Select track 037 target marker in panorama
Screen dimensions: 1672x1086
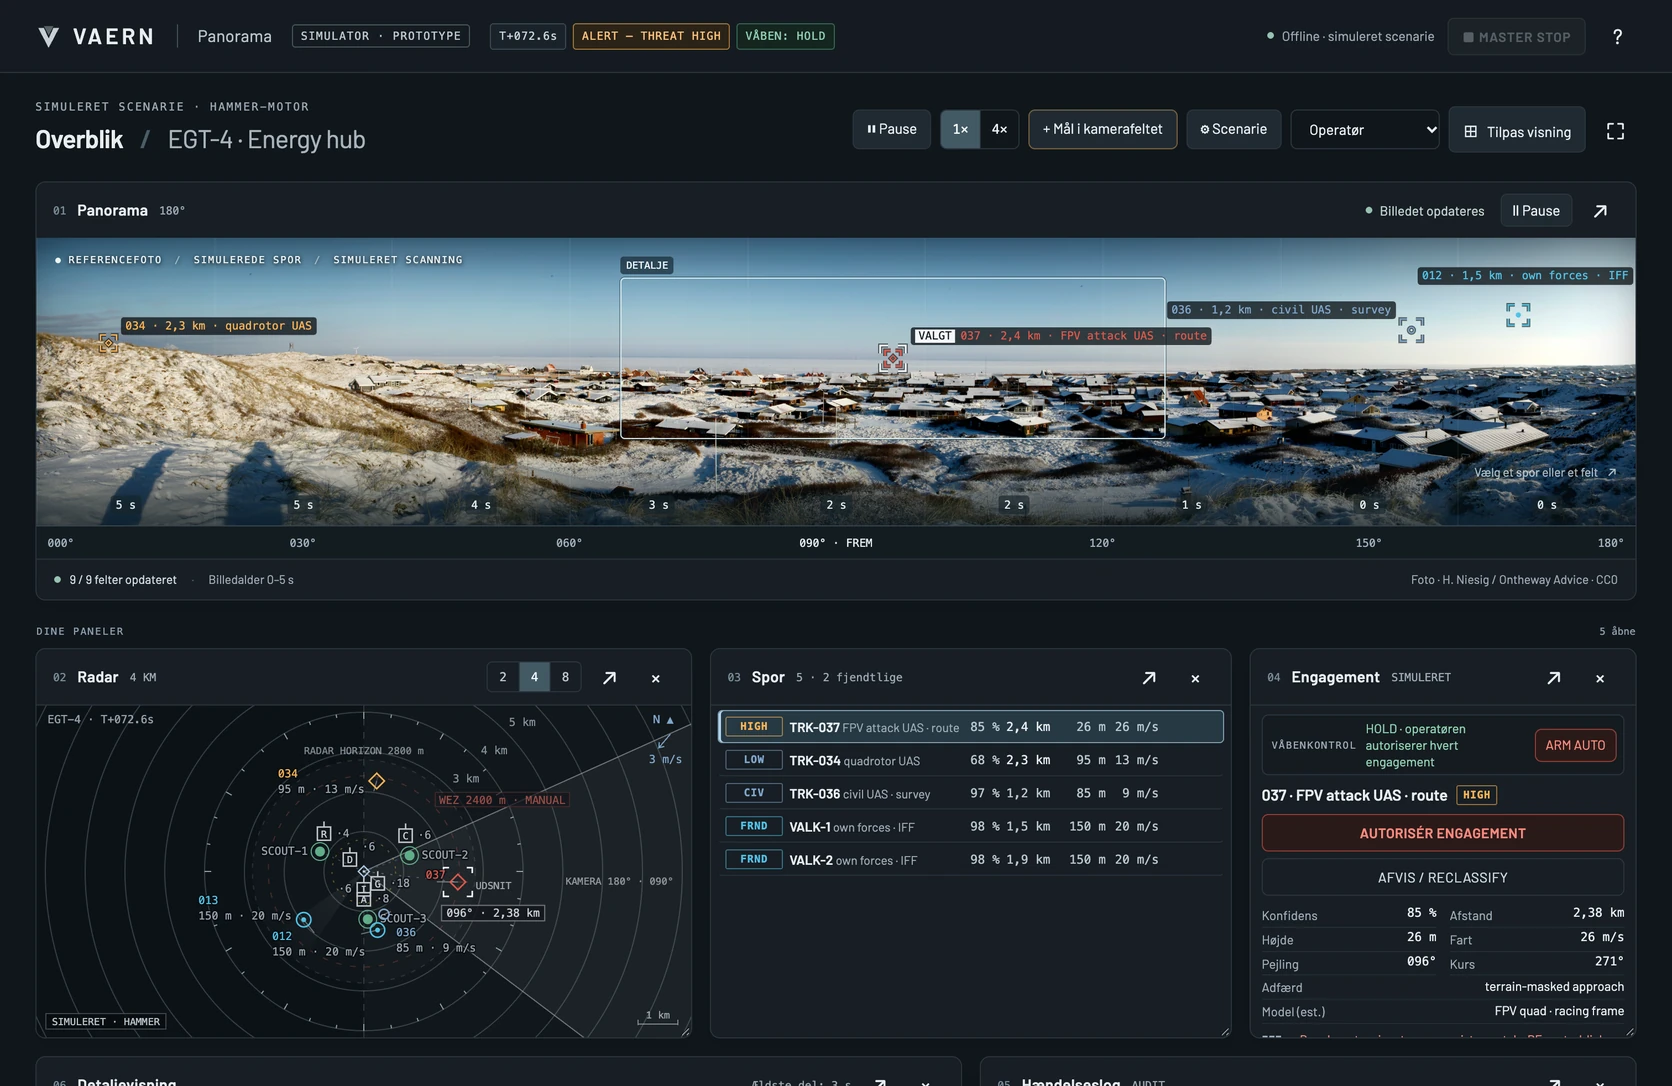pyautogui.click(x=893, y=358)
